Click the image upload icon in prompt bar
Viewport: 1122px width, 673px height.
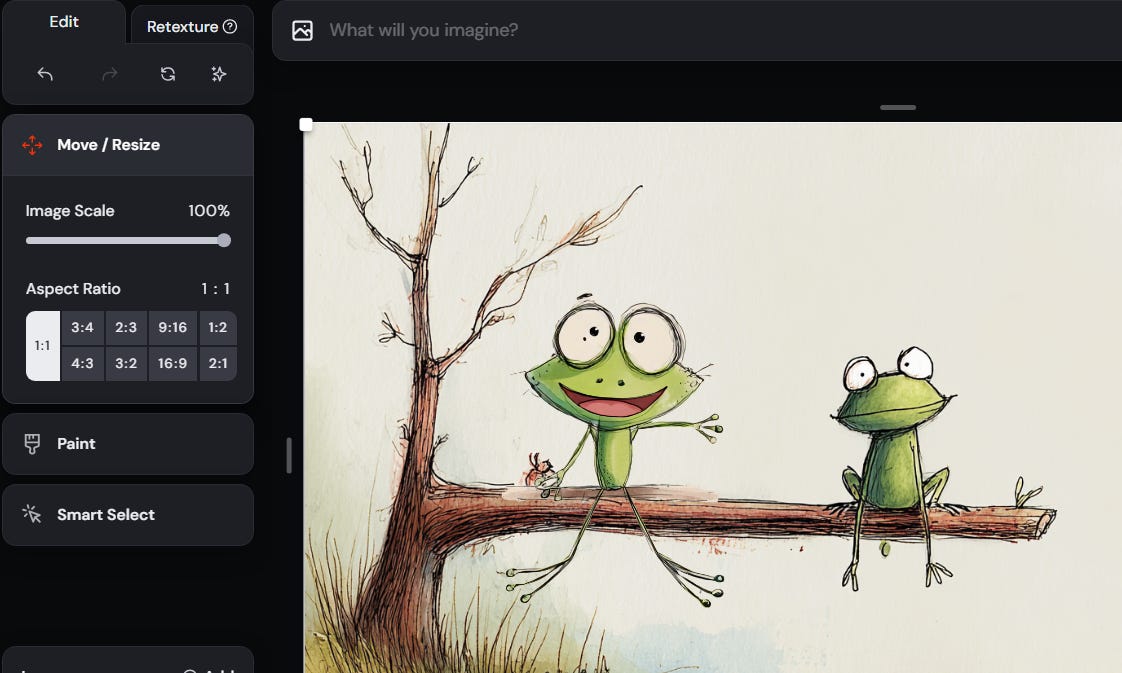pyautogui.click(x=303, y=30)
